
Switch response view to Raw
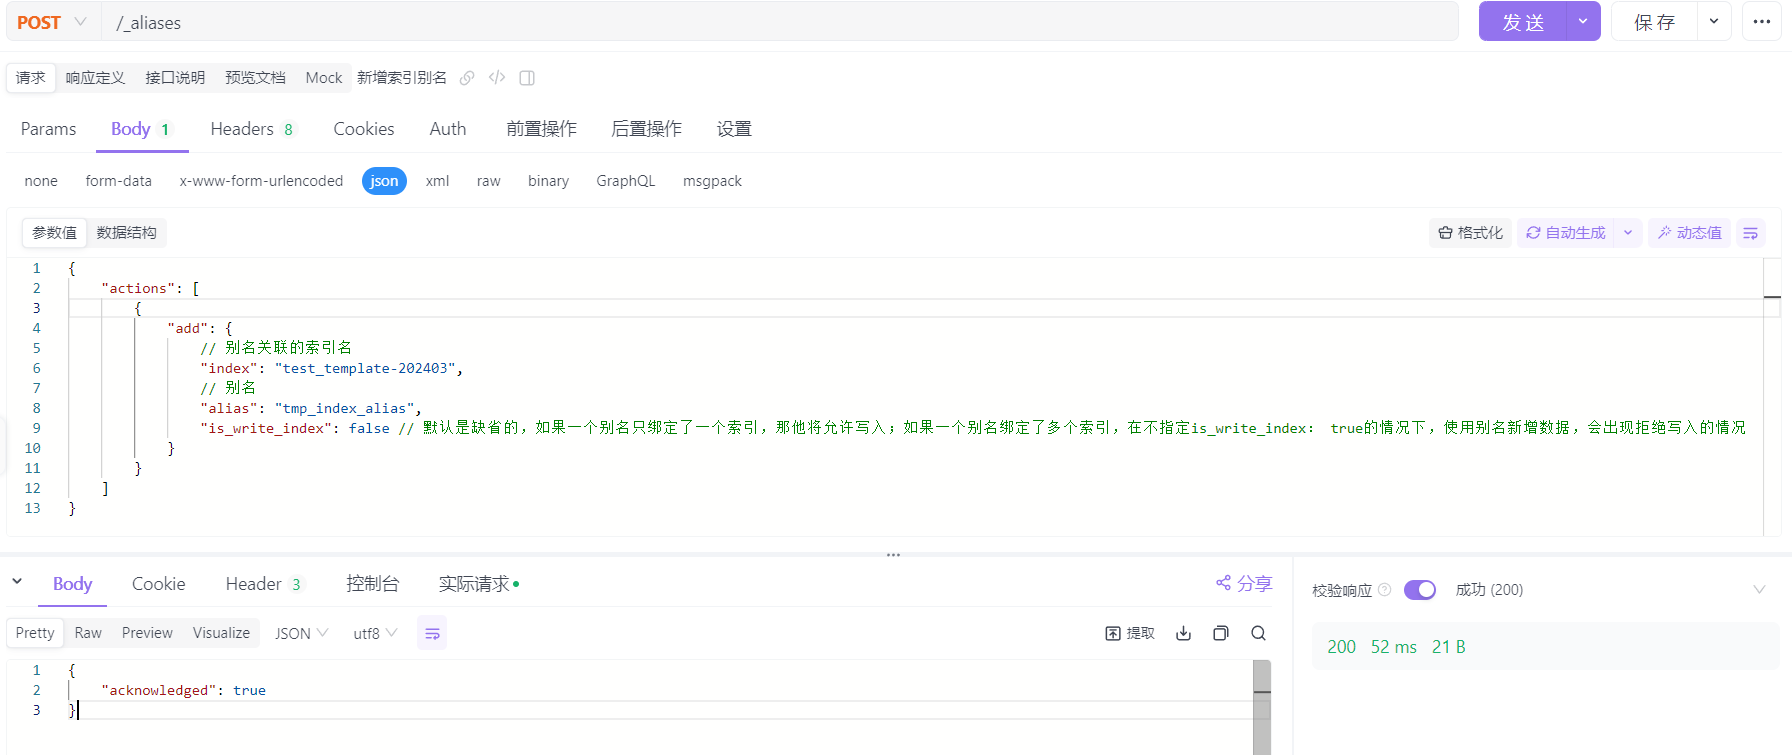(88, 633)
